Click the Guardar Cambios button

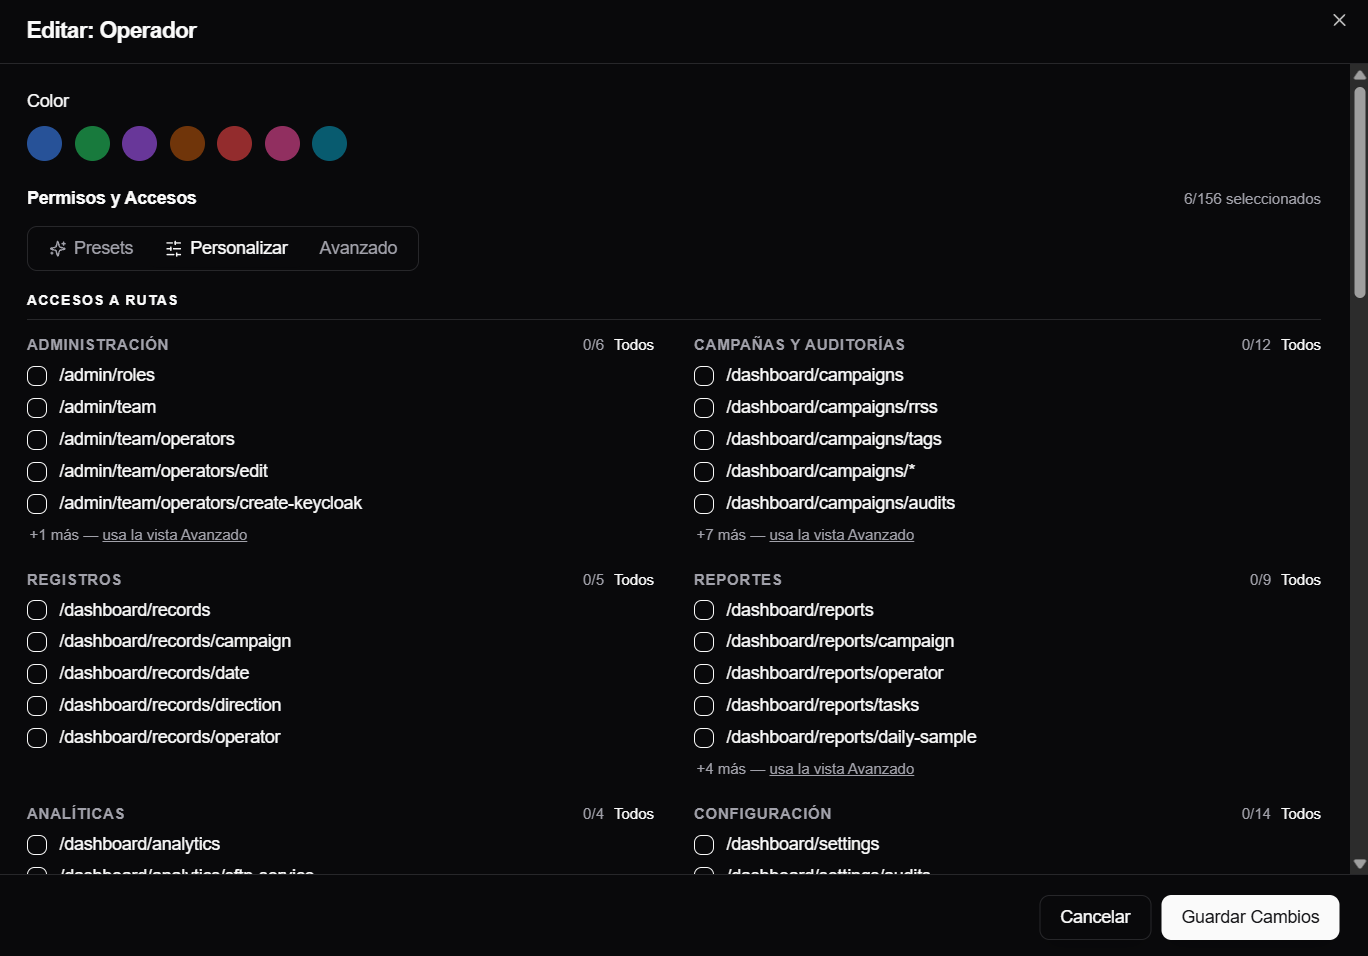click(1250, 917)
